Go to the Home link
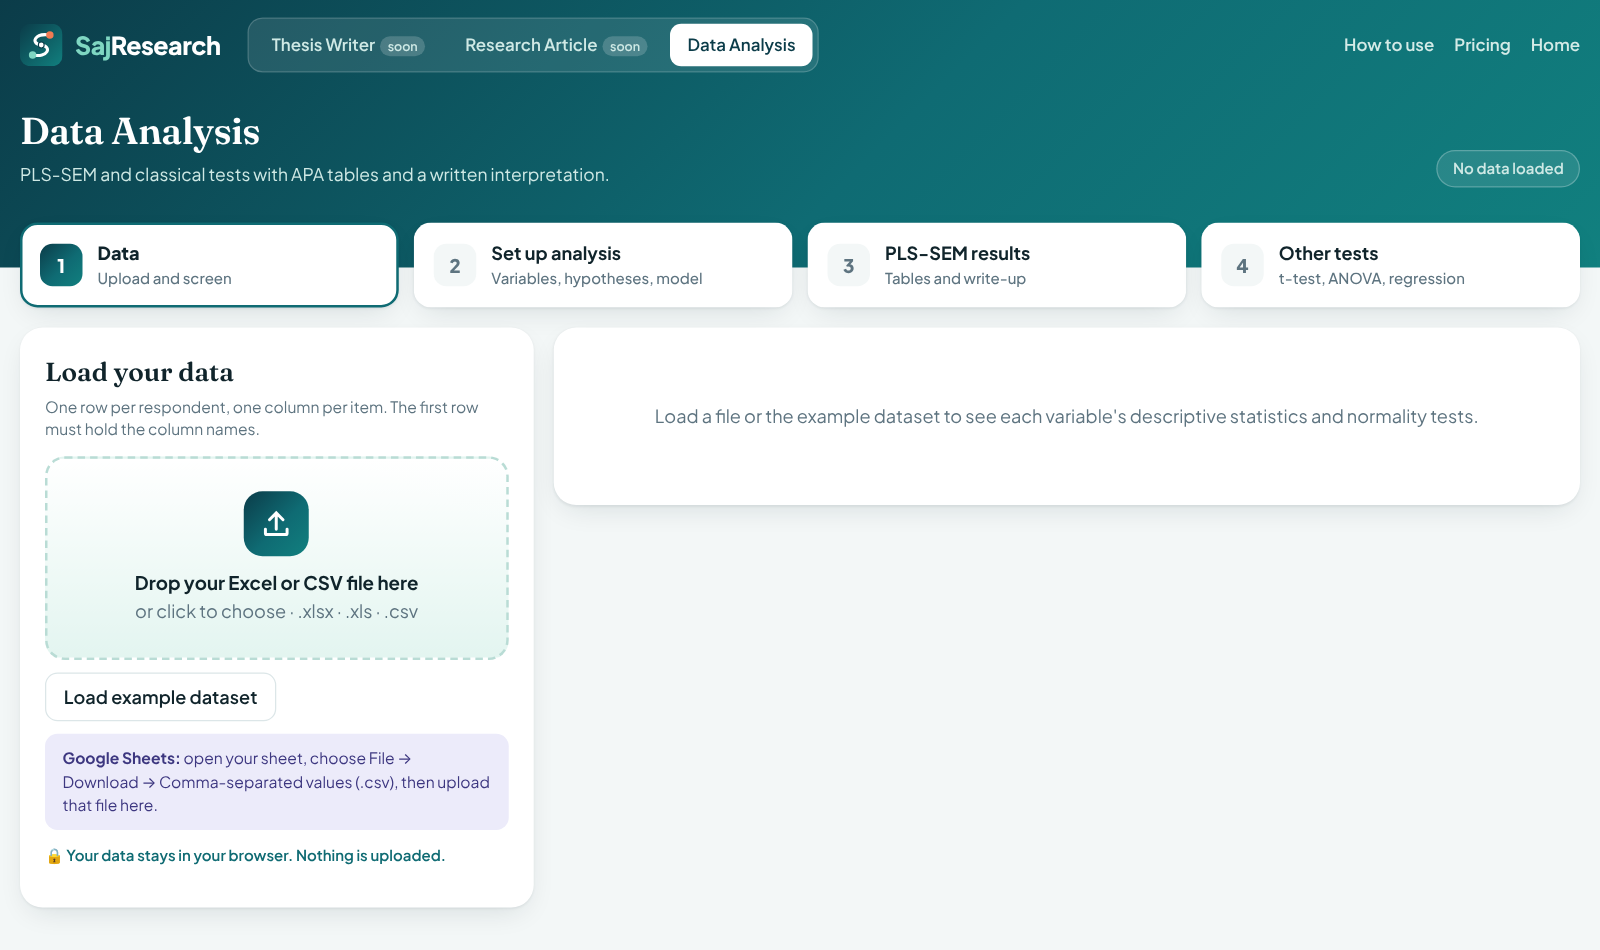Image resolution: width=1600 pixels, height=950 pixels. [1555, 45]
